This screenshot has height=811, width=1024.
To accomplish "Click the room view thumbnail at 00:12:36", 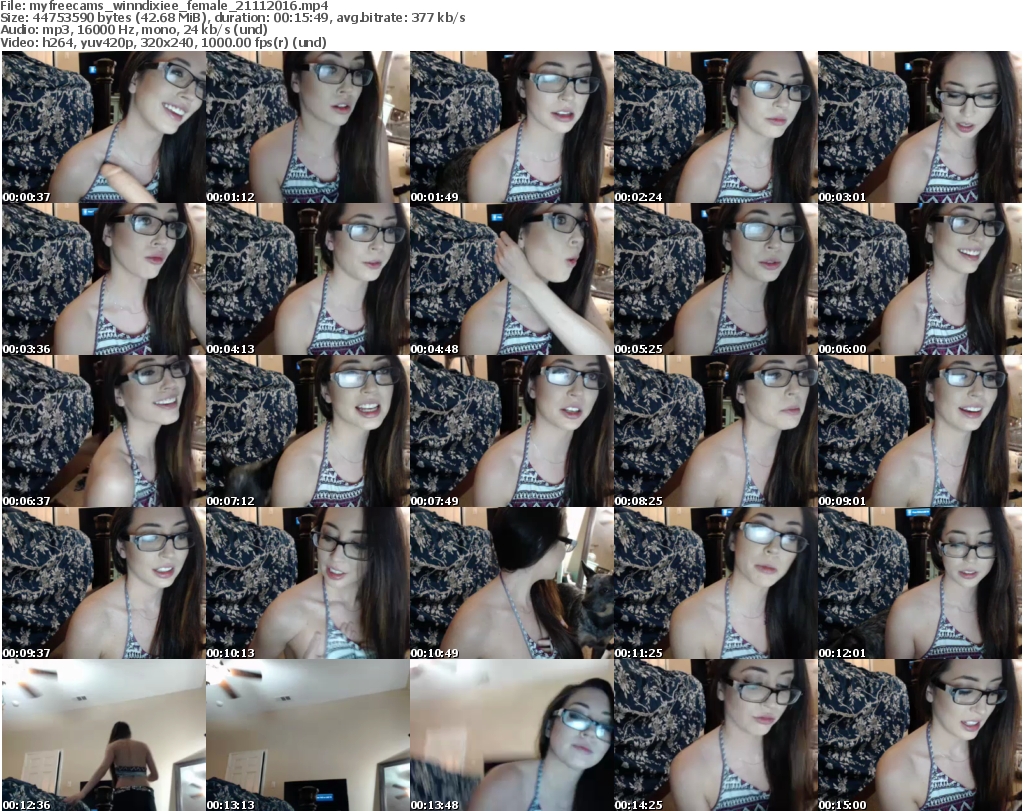I will coord(104,735).
